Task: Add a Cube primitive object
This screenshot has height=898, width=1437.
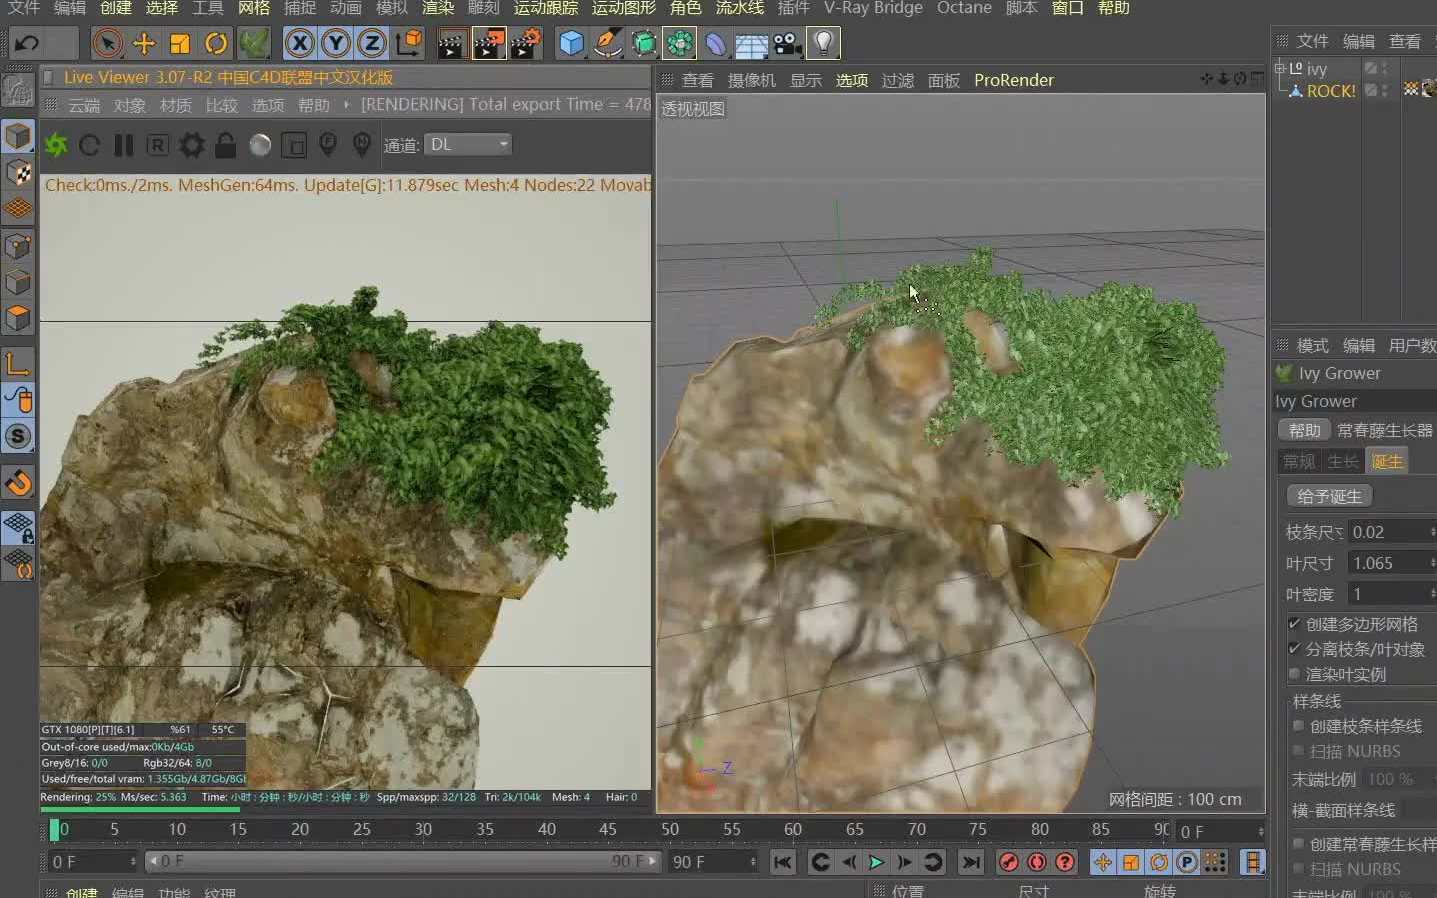Action: click(571, 43)
